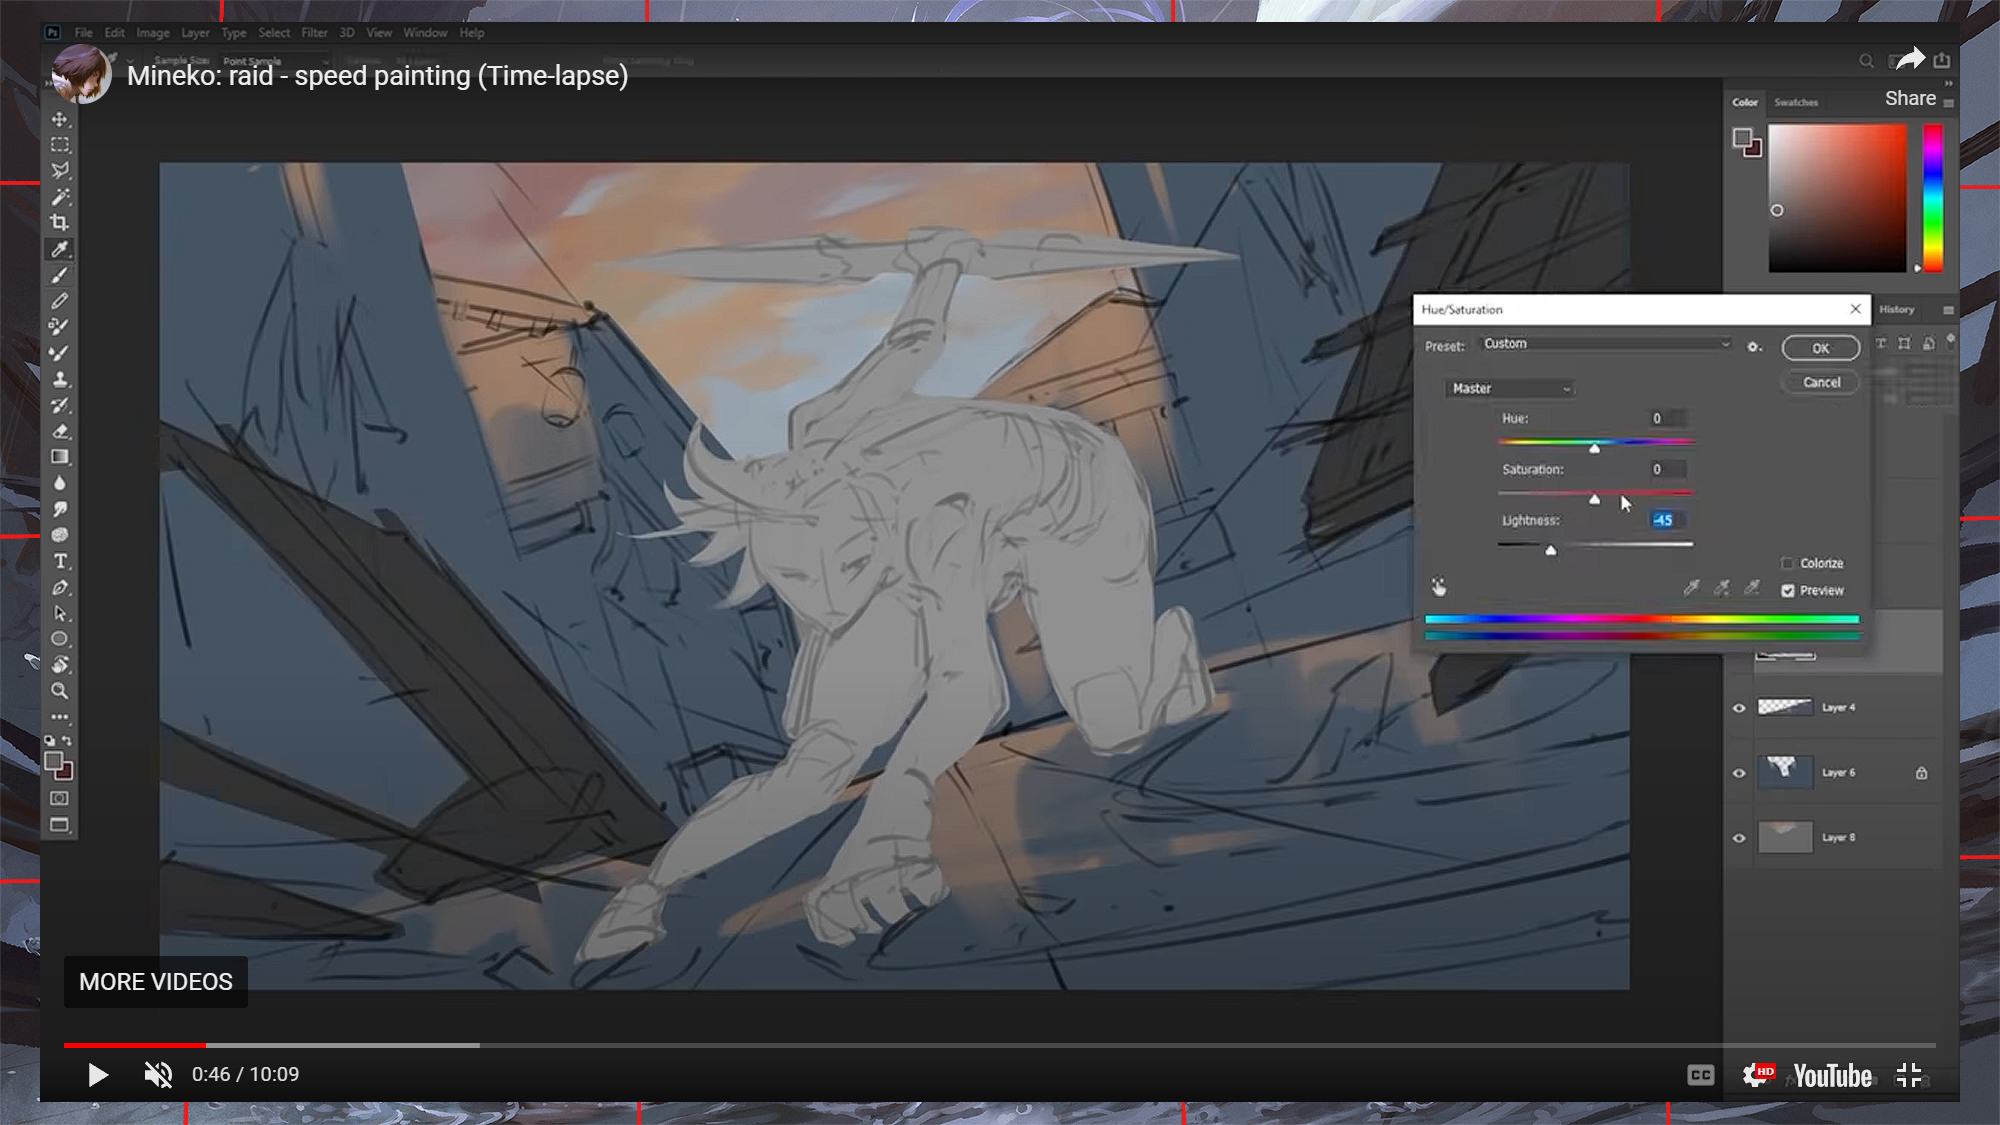This screenshot has width=2000, height=1125.
Task: Select the Clone Stamp tool
Action: [60, 379]
